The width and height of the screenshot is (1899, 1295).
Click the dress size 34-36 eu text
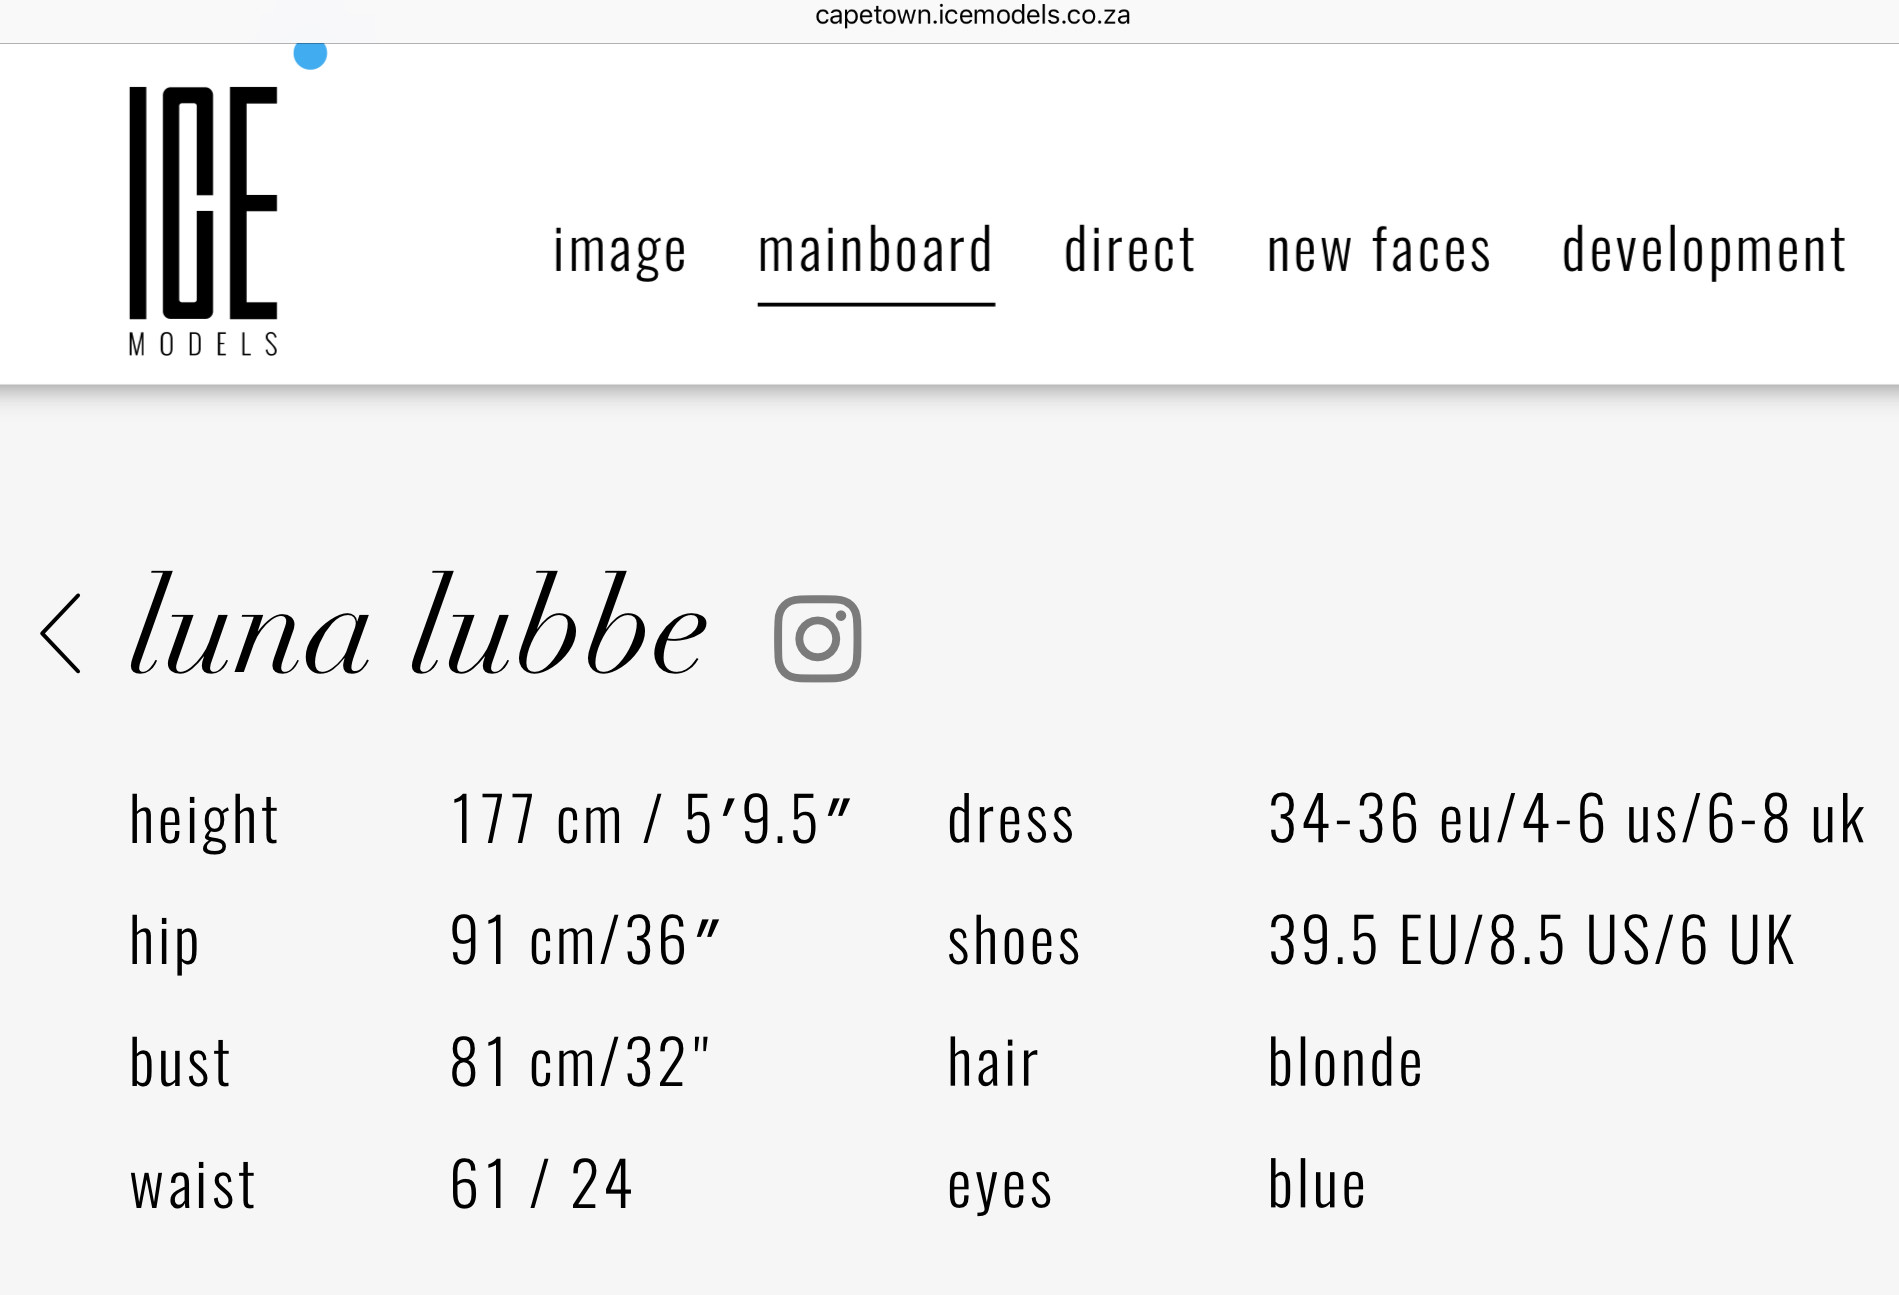pyautogui.click(x=1566, y=819)
